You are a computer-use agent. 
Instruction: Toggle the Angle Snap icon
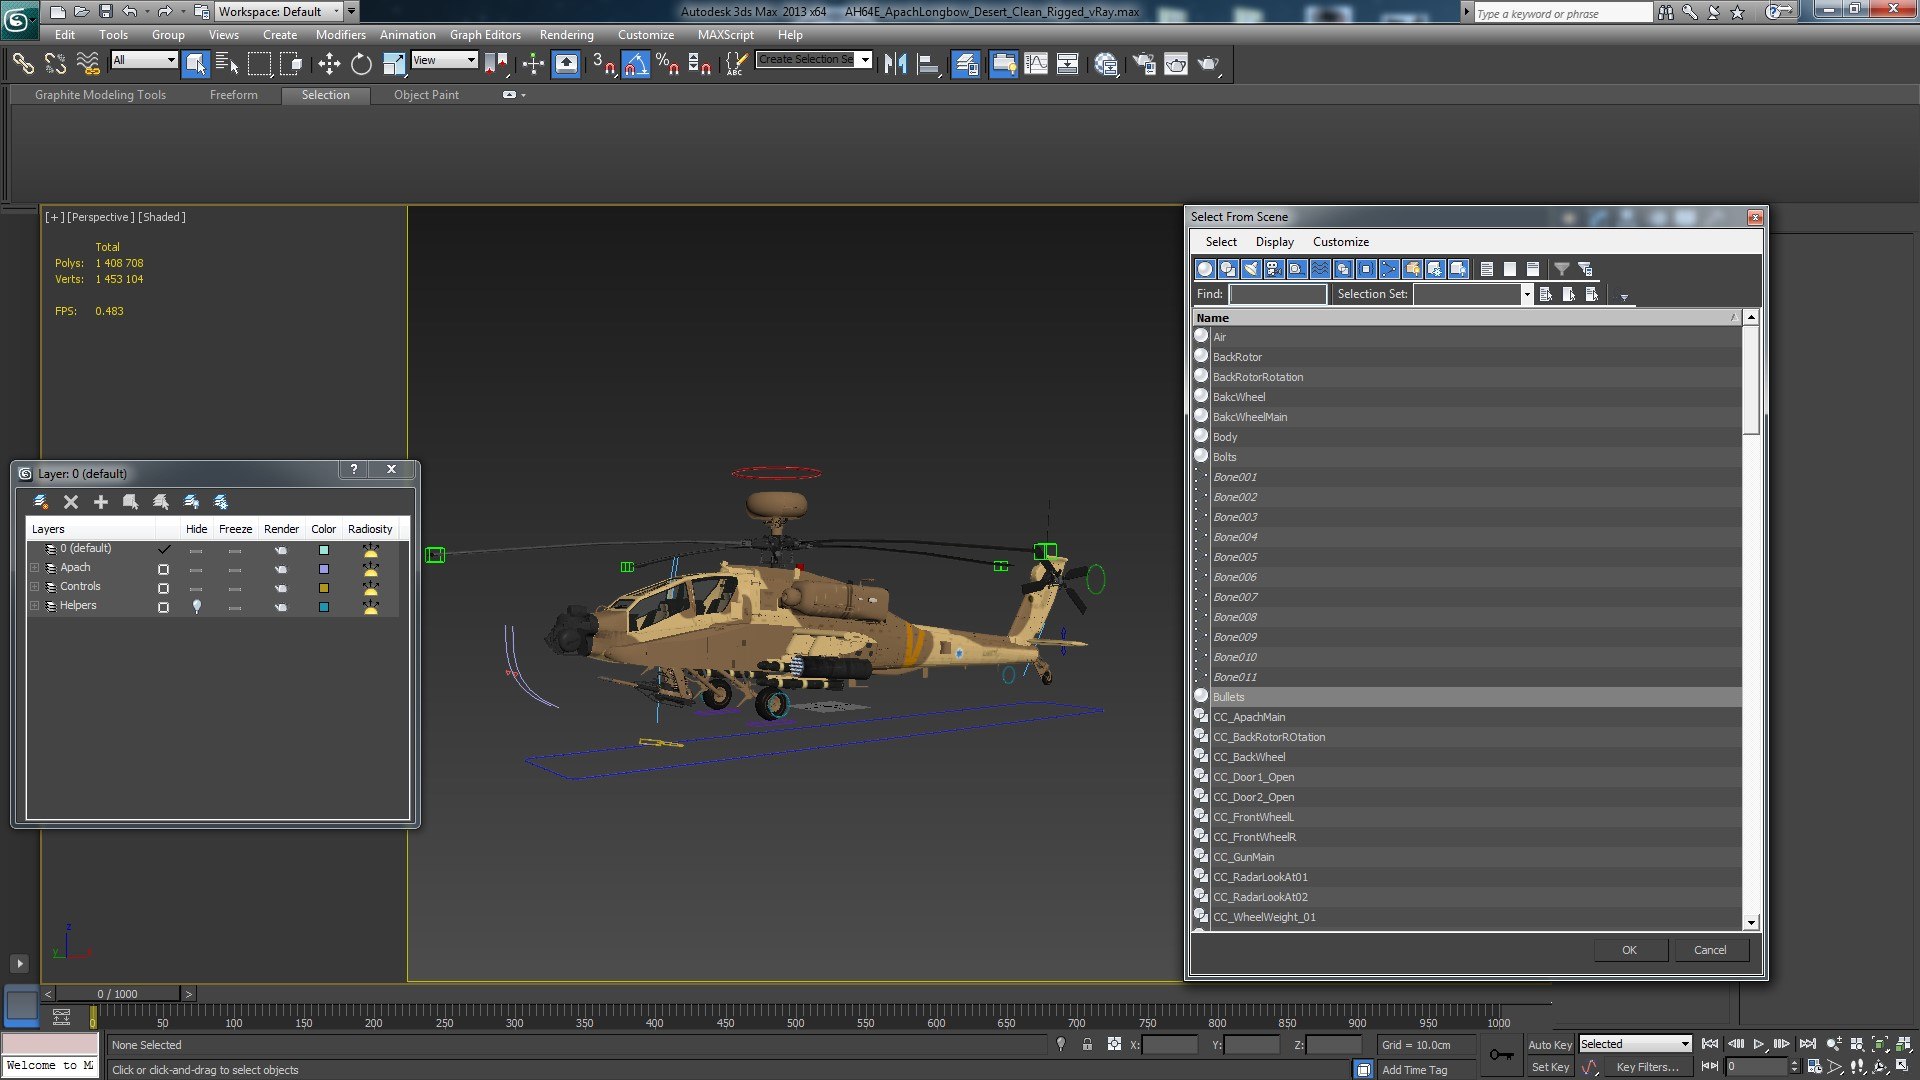[x=636, y=65]
